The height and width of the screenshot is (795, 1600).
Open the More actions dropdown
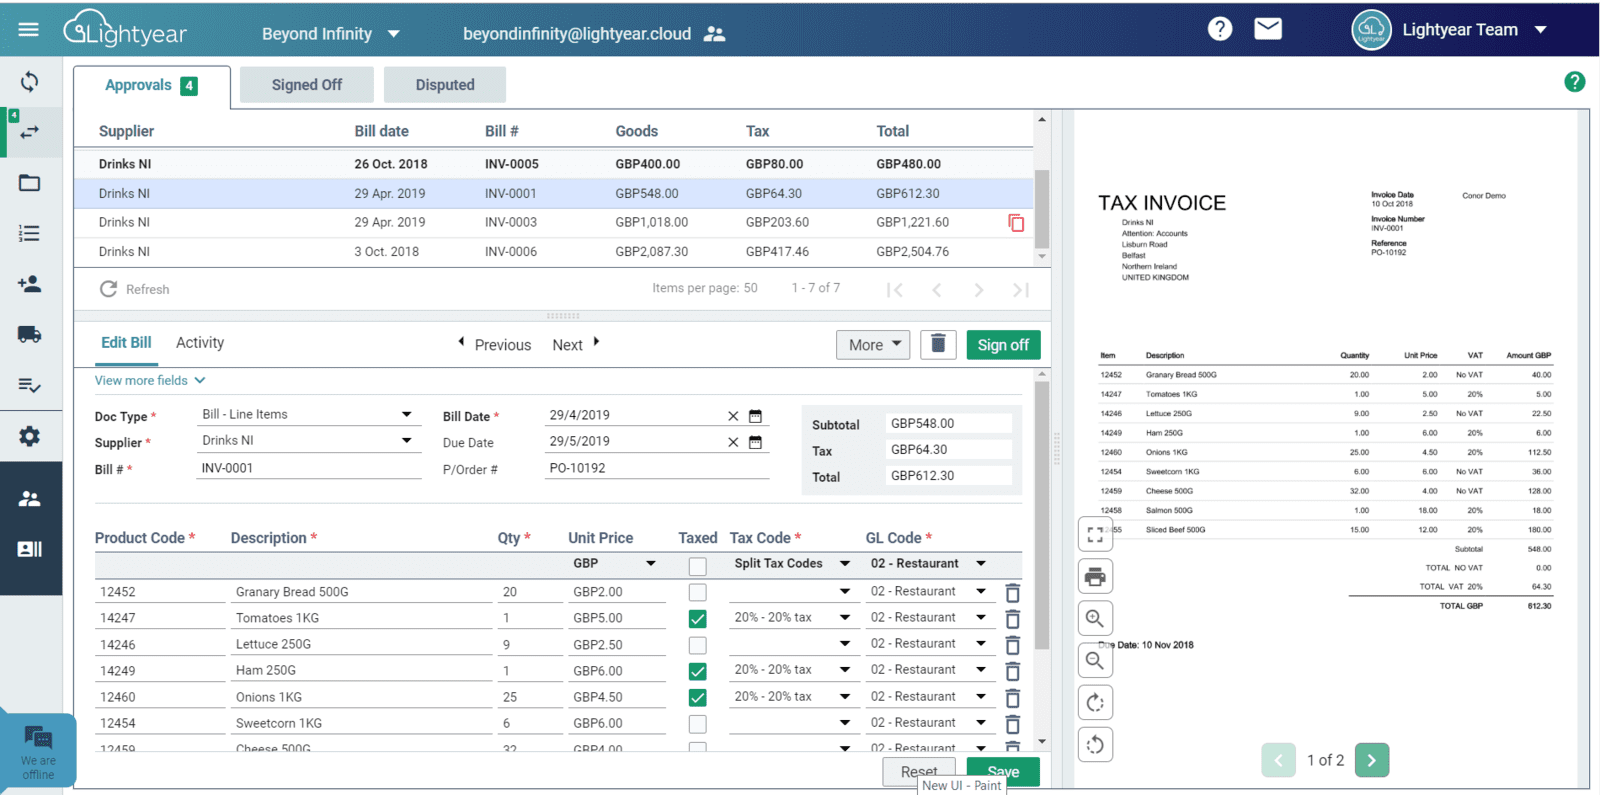[873, 345]
